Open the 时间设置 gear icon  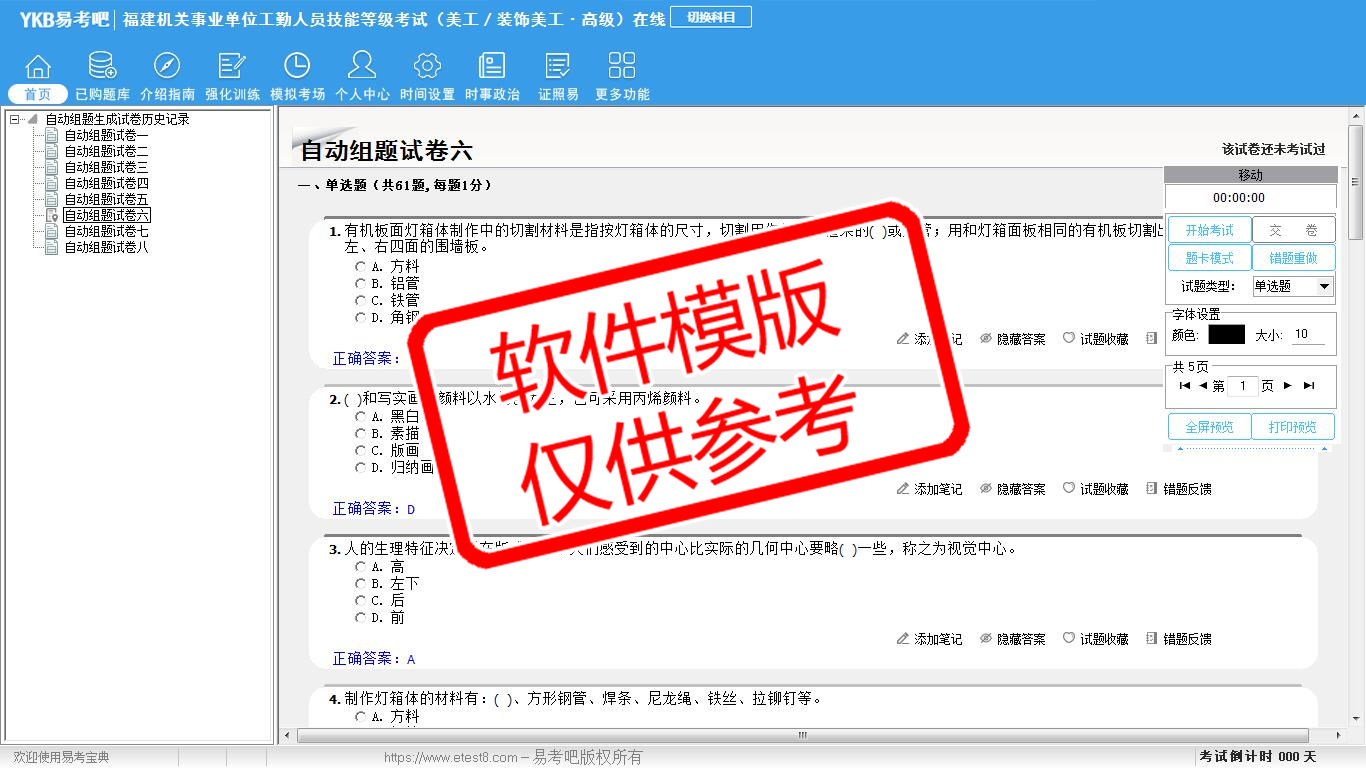(x=427, y=67)
